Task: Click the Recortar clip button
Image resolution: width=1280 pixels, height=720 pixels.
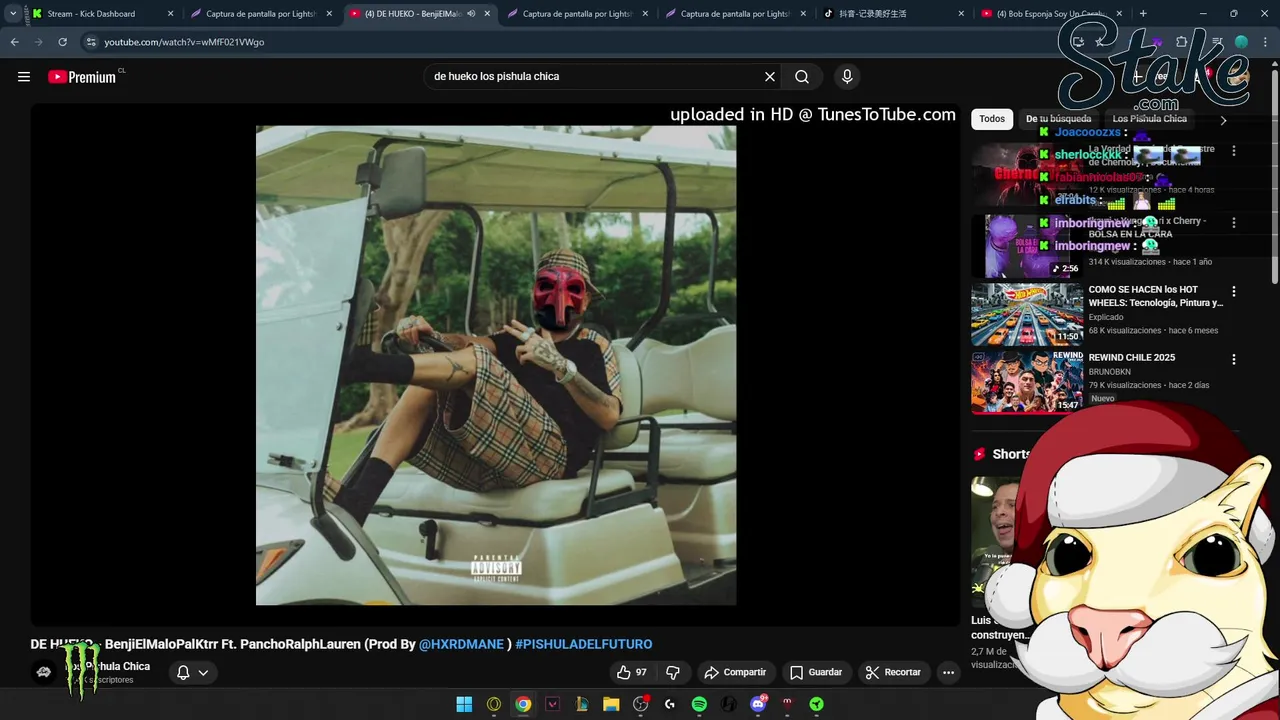Action: (894, 672)
